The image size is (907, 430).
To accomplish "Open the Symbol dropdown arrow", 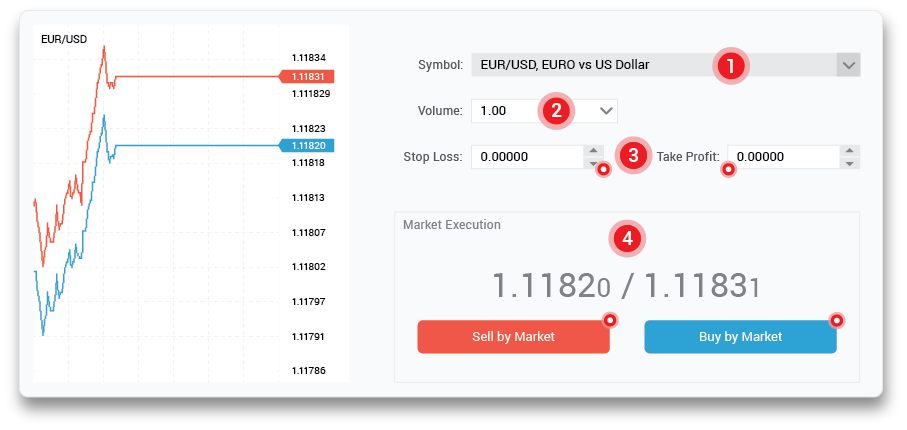I will (x=848, y=66).
